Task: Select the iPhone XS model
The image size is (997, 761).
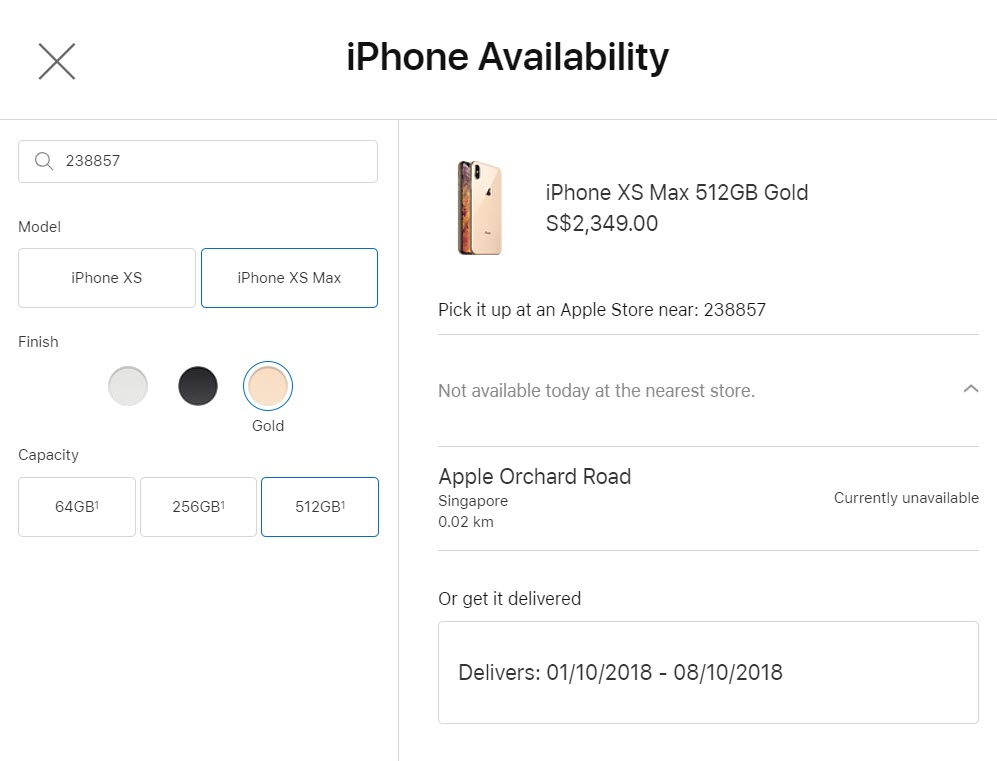Action: click(x=107, y=278)
